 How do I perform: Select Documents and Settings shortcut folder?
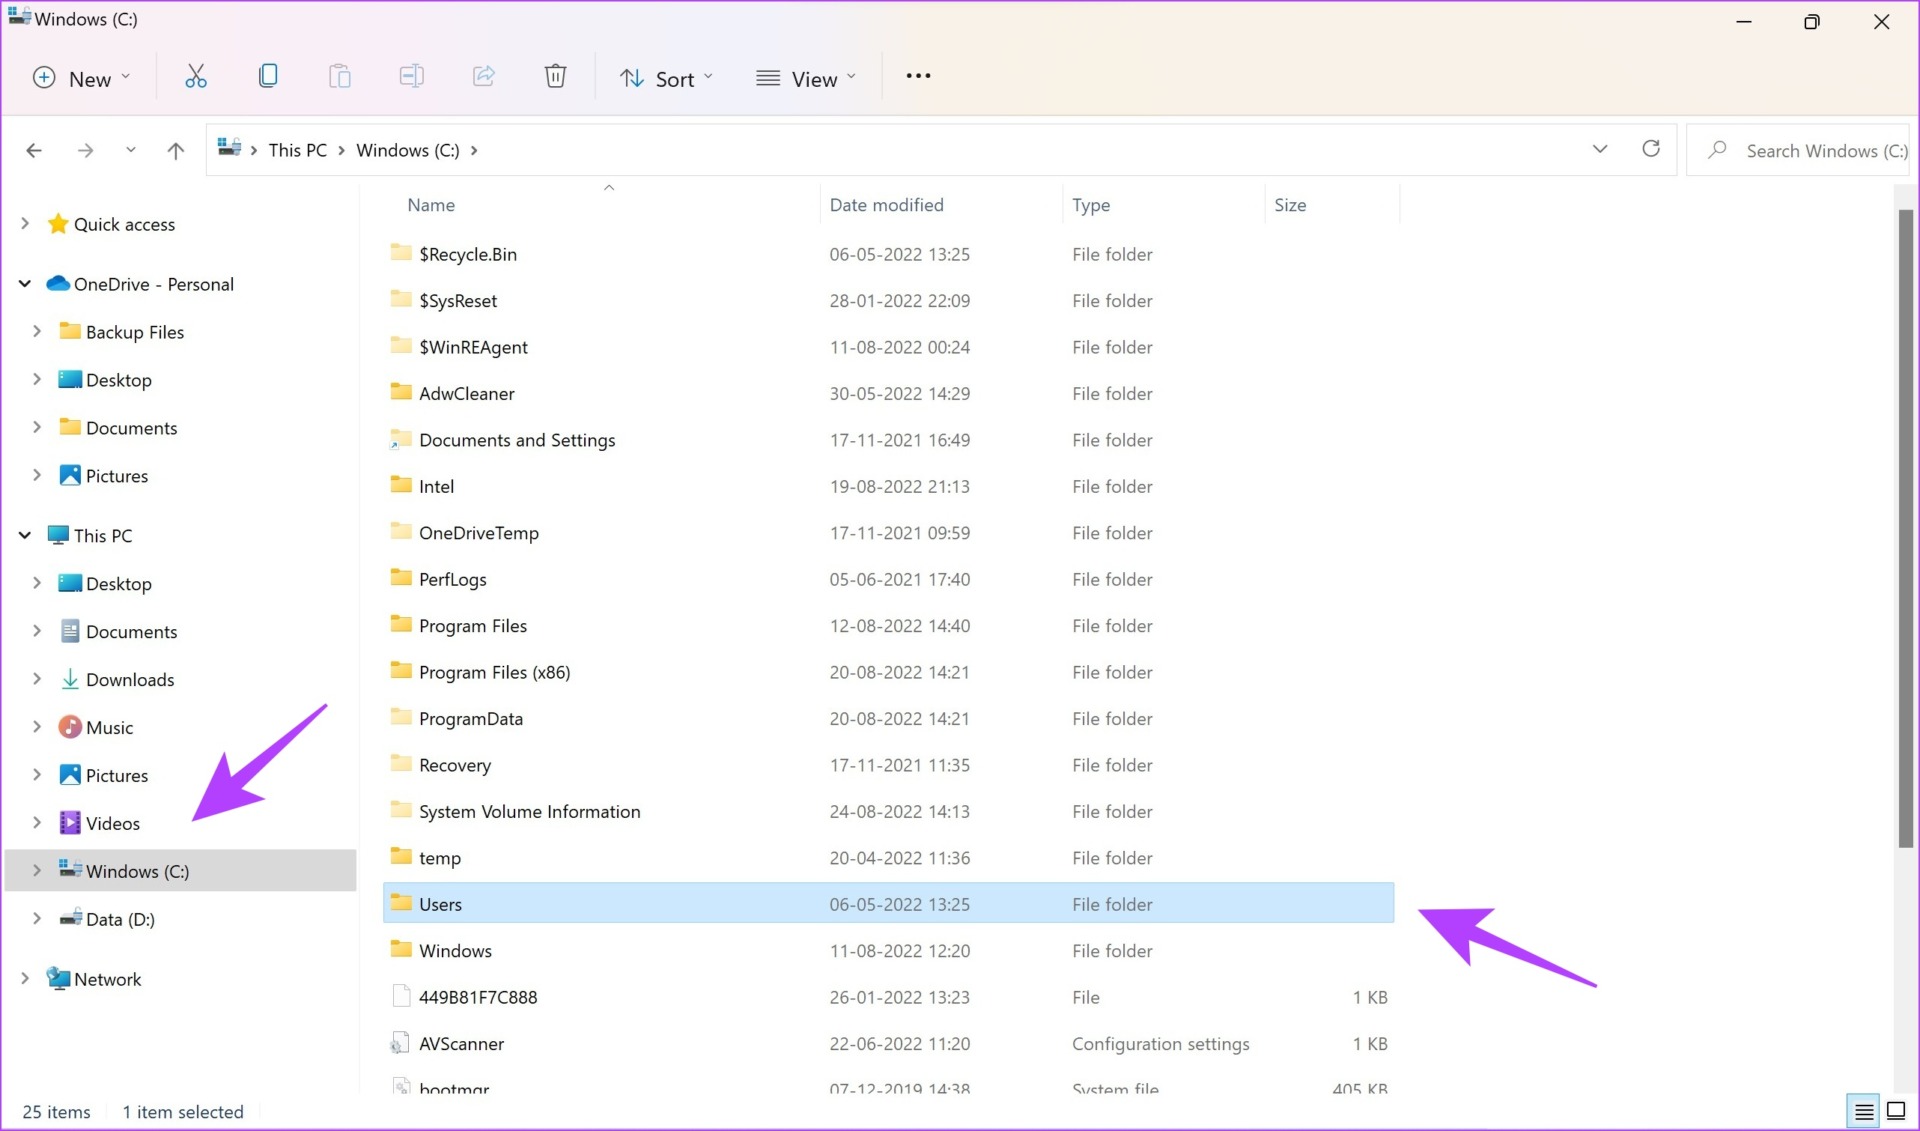(x=517, y=441)
